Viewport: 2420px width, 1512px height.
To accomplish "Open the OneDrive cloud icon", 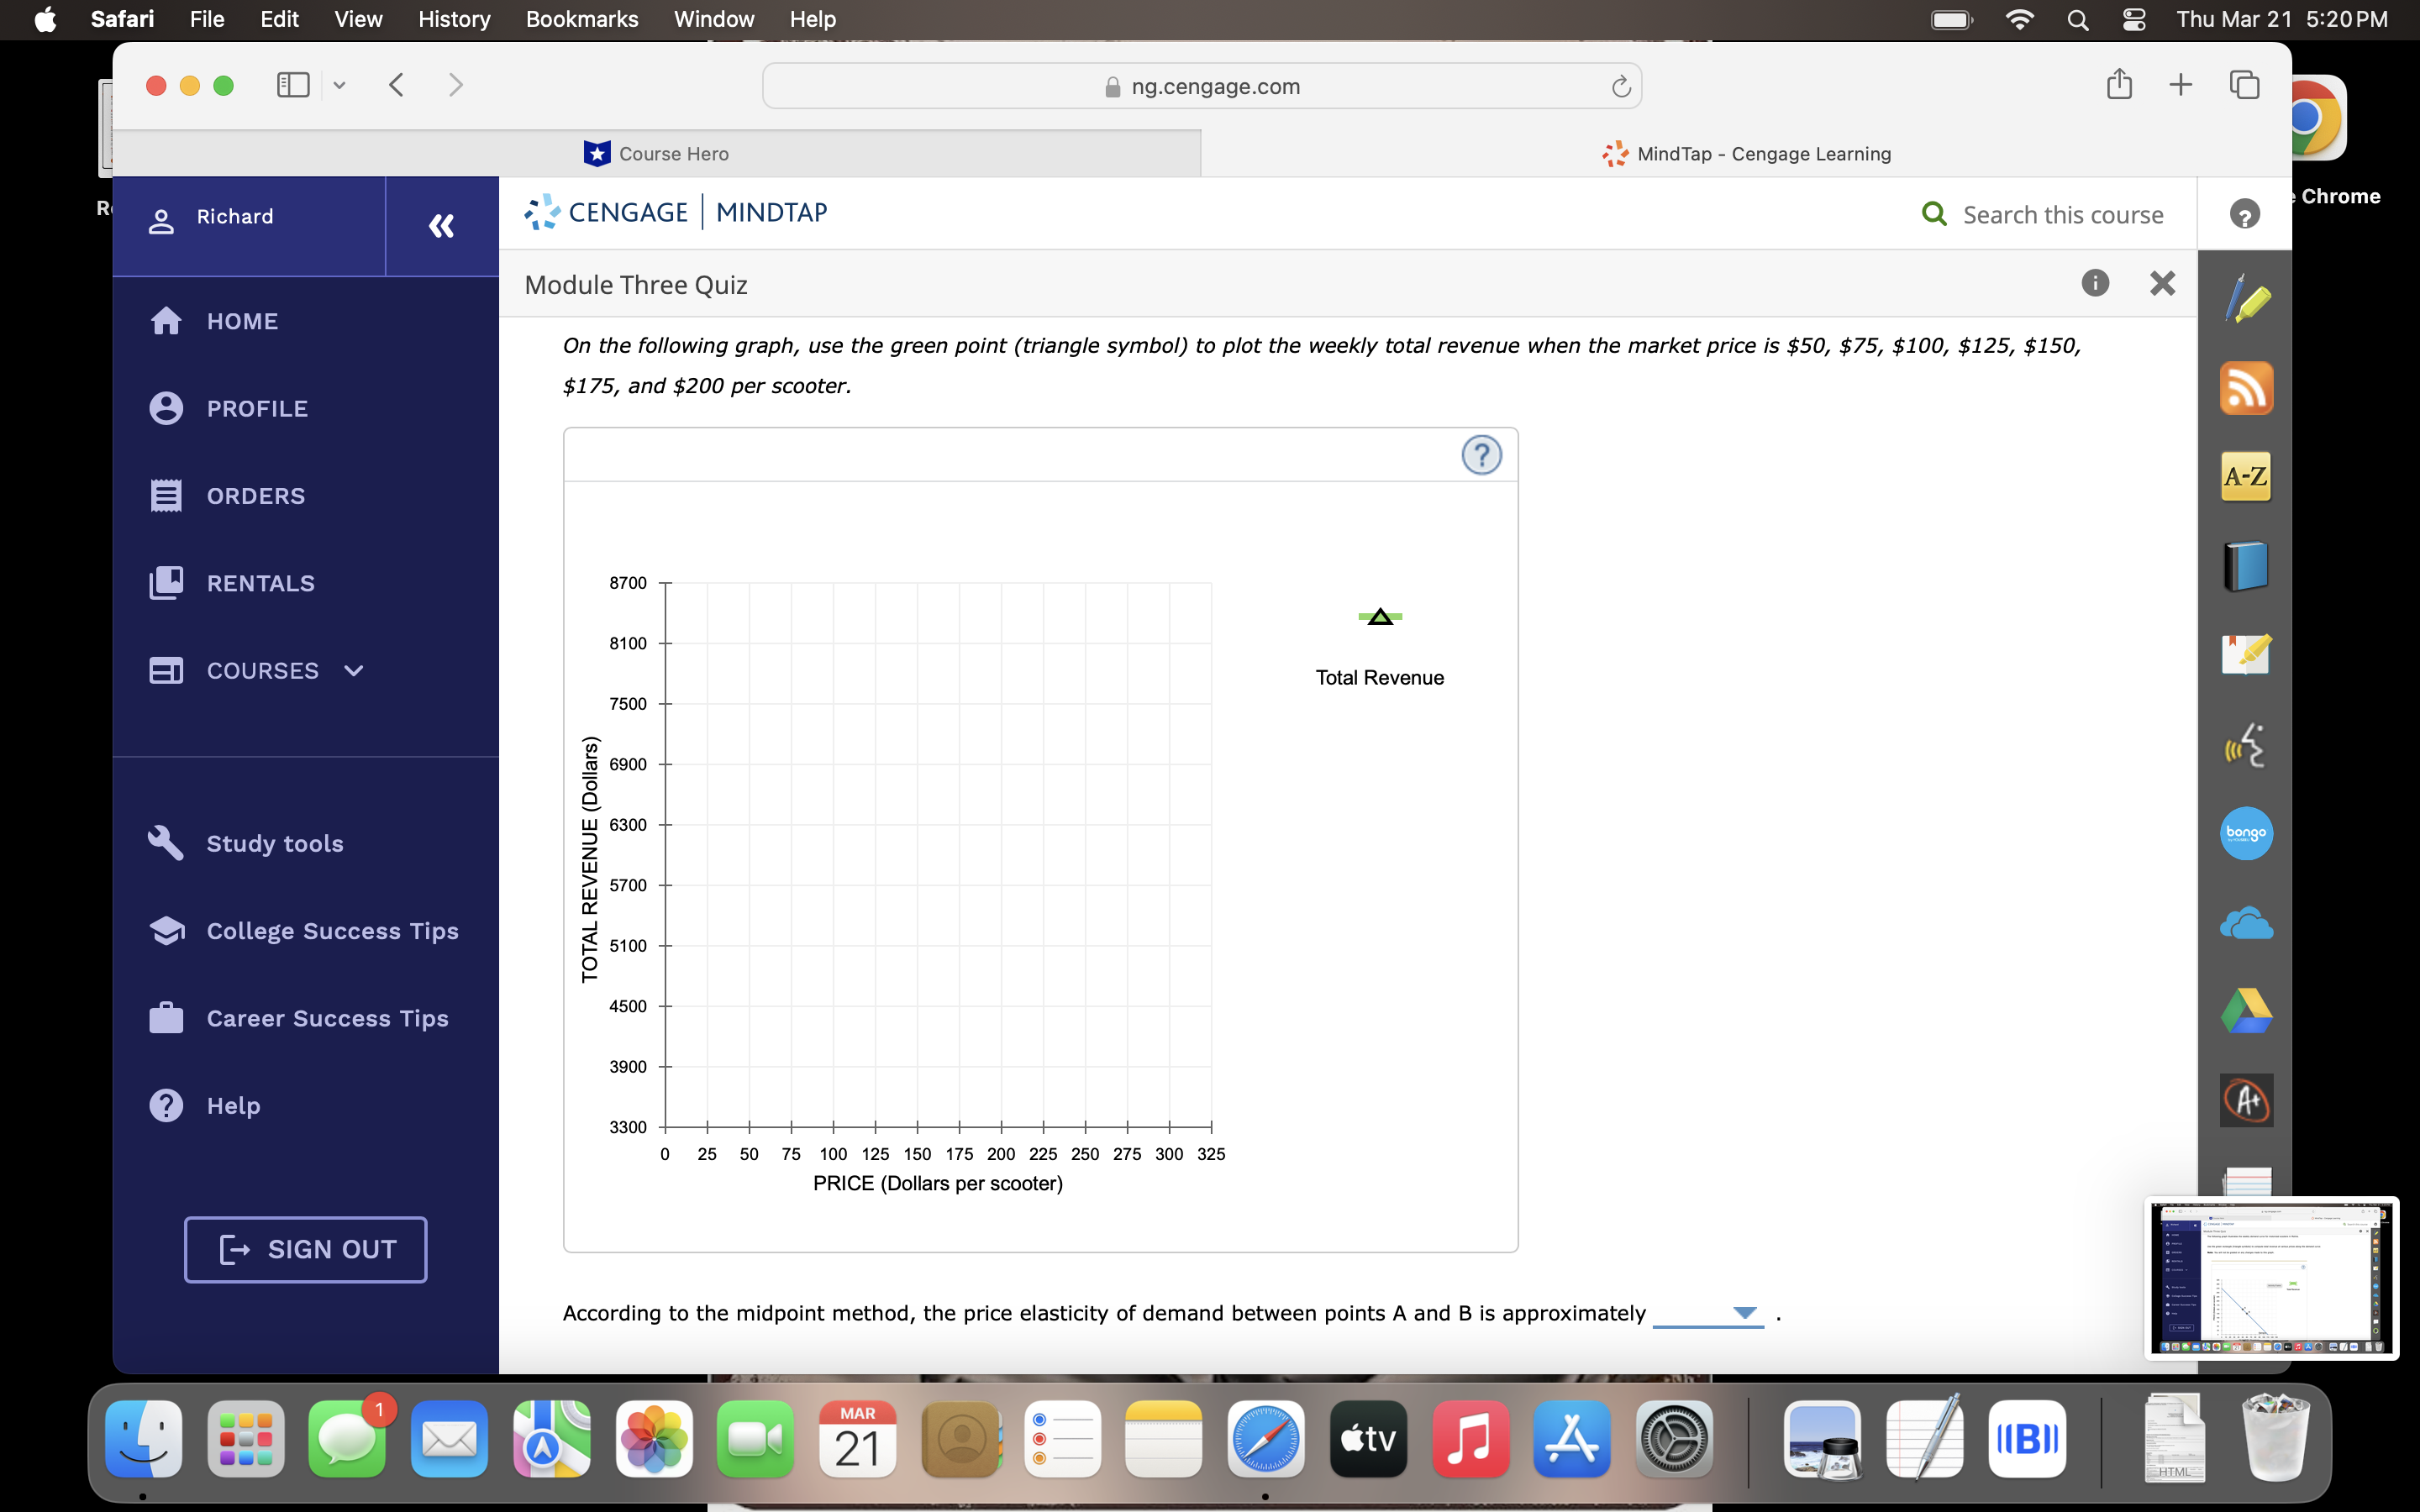I will click(x=2246, y=922).
